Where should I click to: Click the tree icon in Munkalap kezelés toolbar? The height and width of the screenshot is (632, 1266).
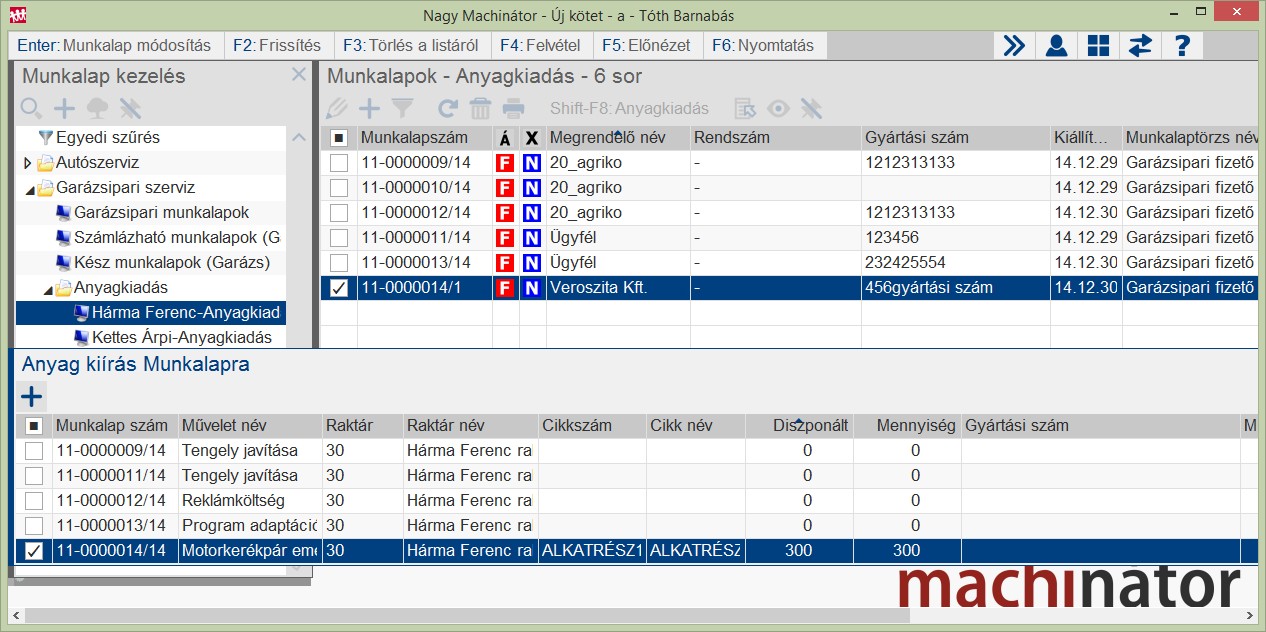point(97,108)
